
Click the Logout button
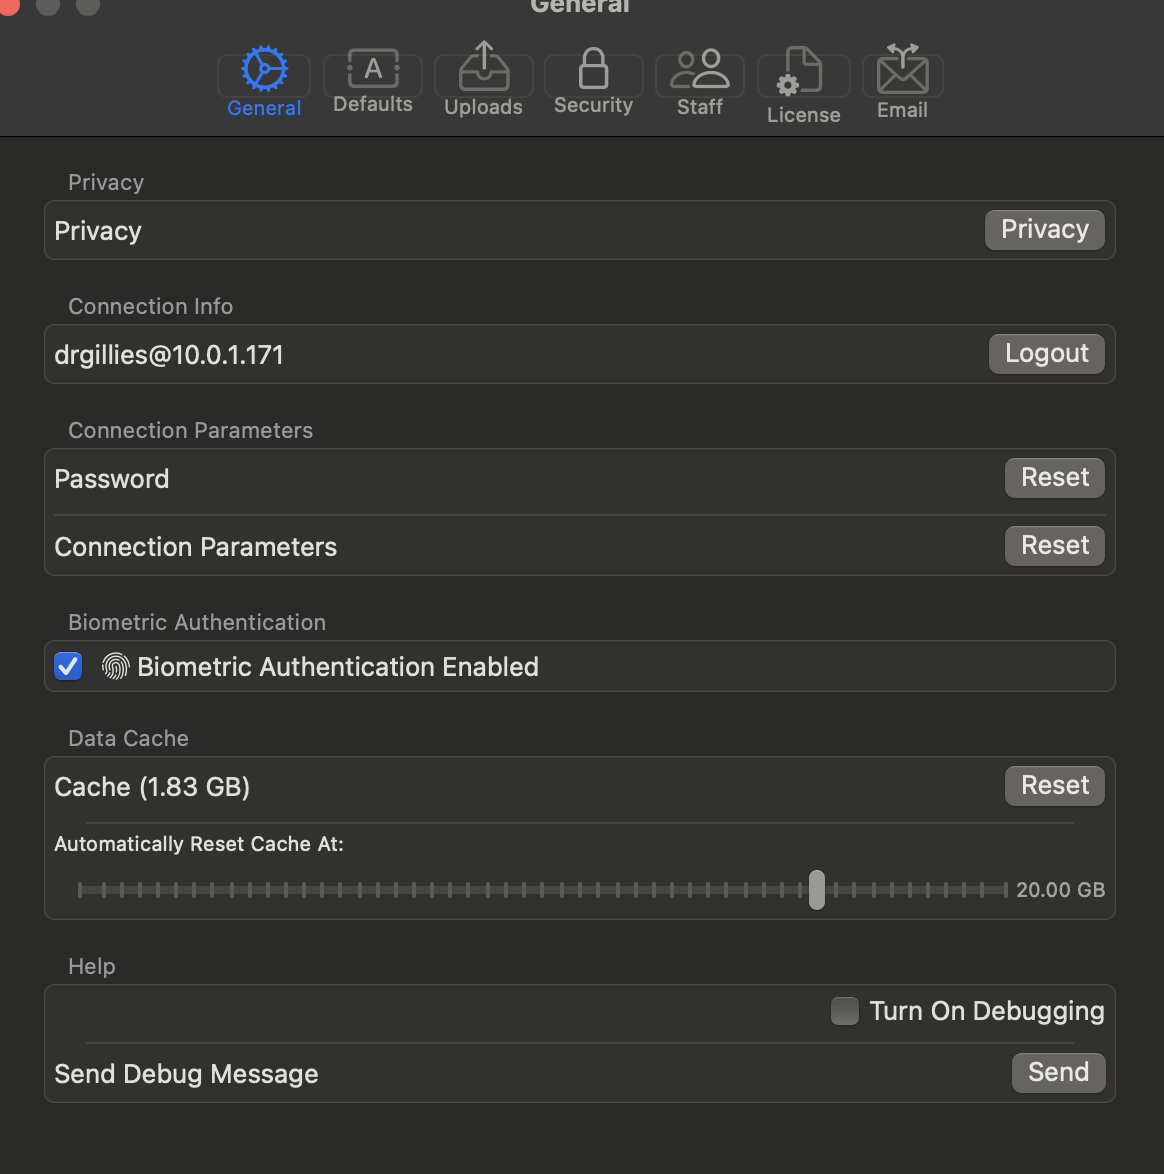click(x=1046, y=354)
